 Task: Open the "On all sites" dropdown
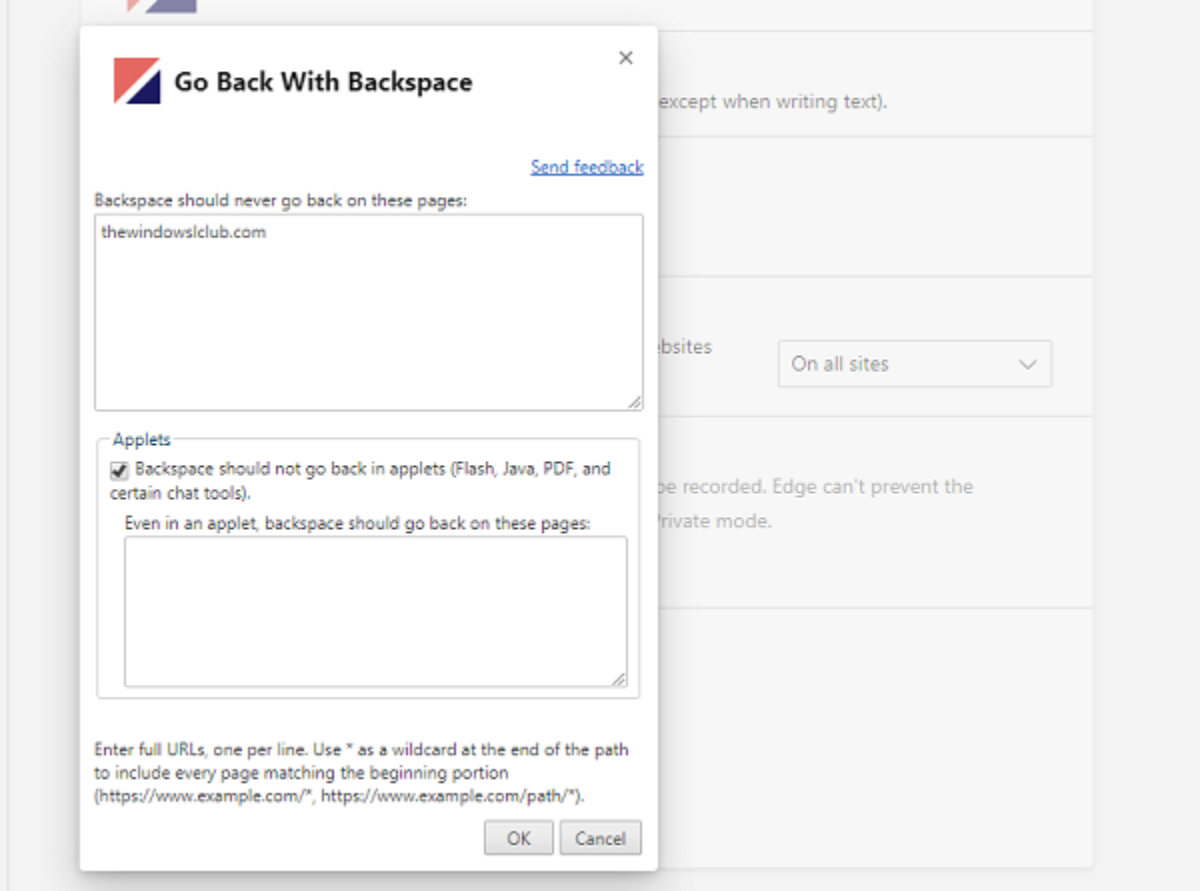[x=914, y=364]
